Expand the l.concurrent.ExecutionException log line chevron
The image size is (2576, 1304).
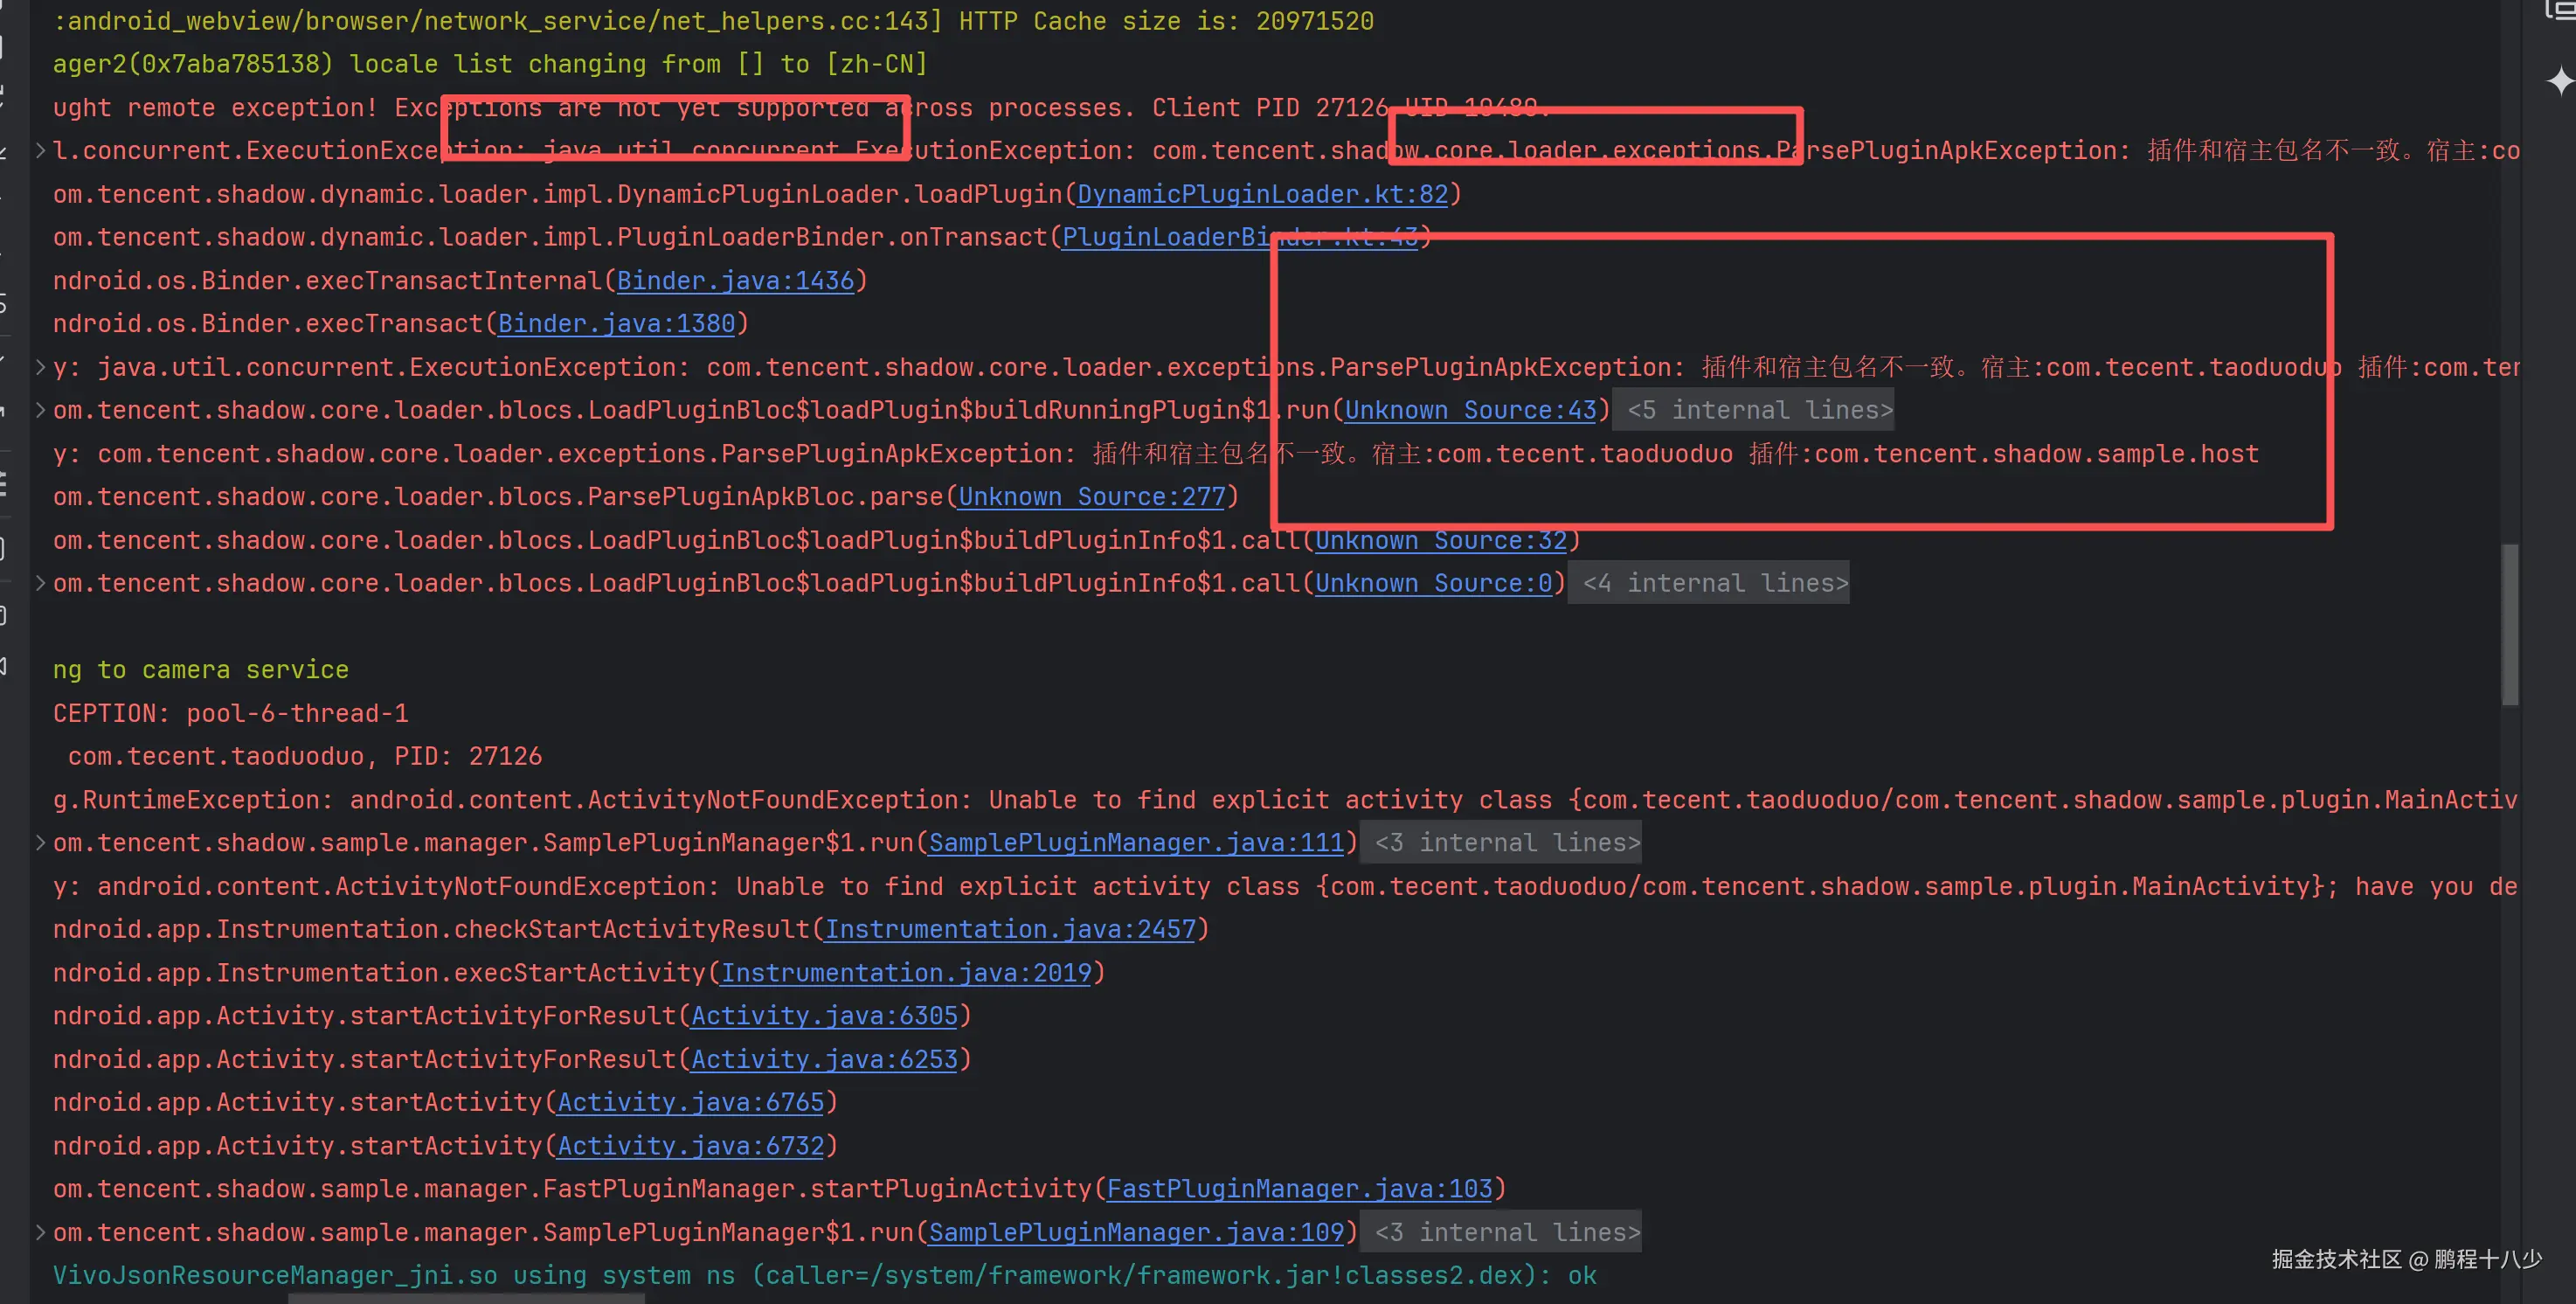(x=40, y=151)
